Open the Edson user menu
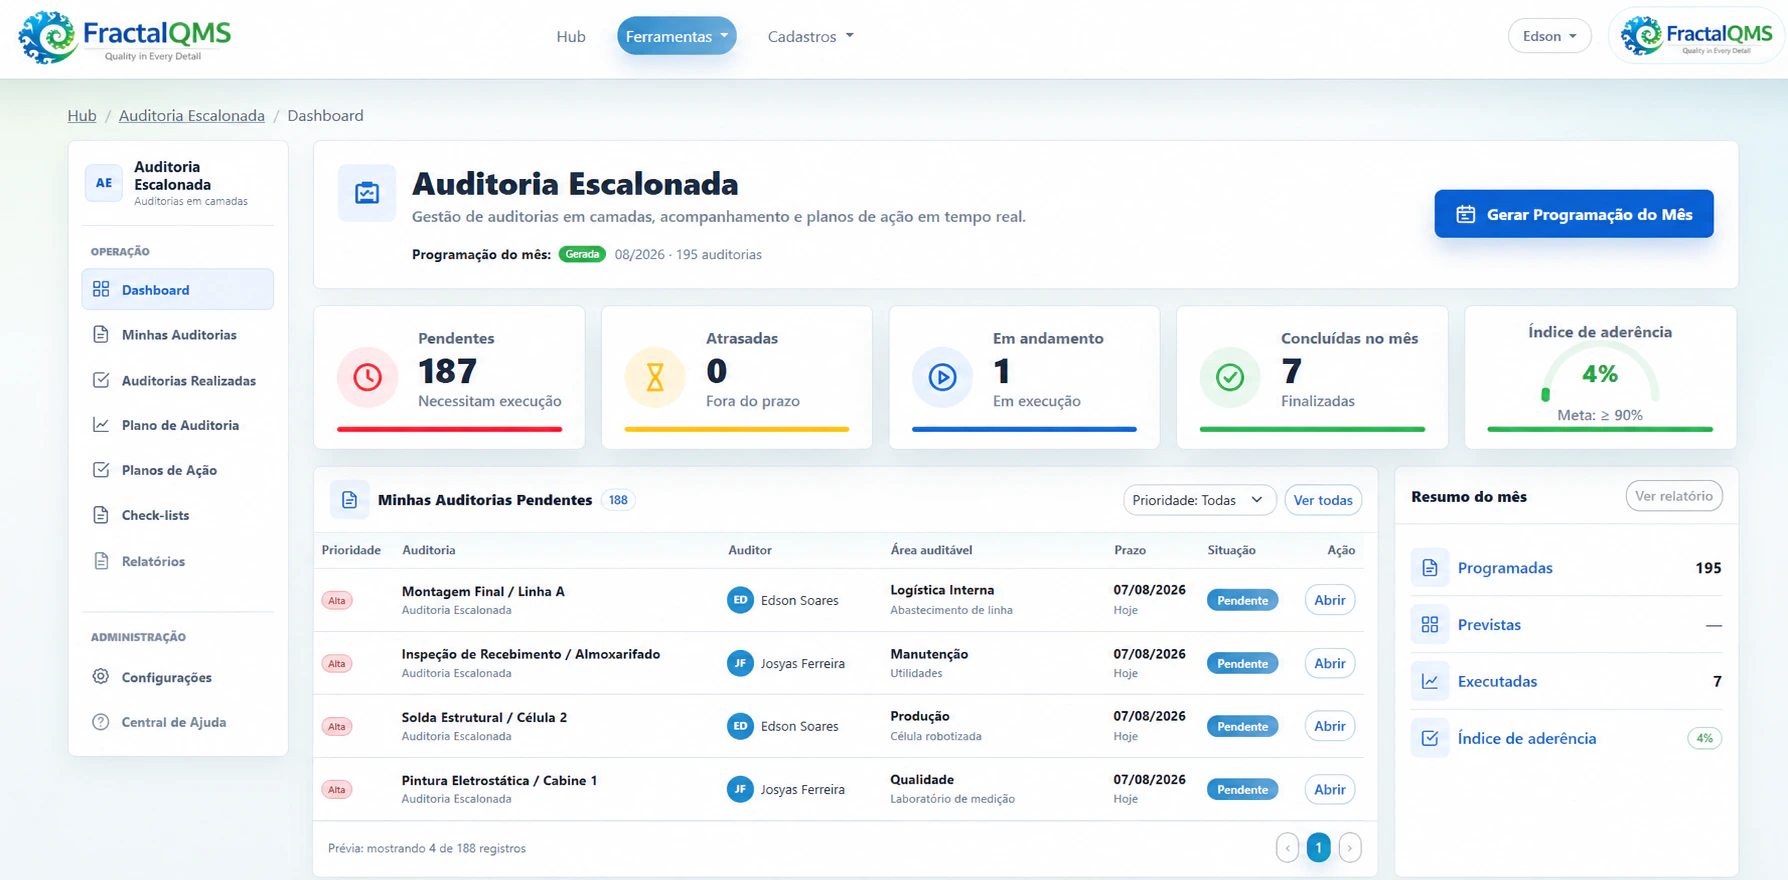This screenshot has height=880, width=1788. (x=1549, y=36)
